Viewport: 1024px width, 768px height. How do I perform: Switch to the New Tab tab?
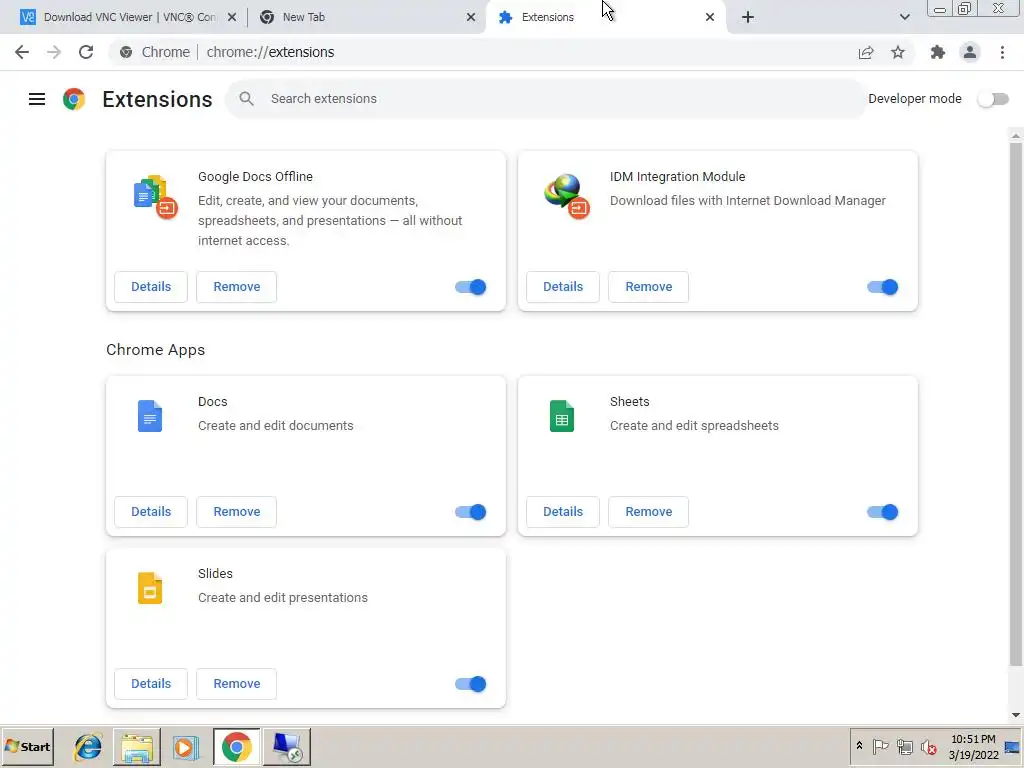pyautogui.click(x=366, y=17)
